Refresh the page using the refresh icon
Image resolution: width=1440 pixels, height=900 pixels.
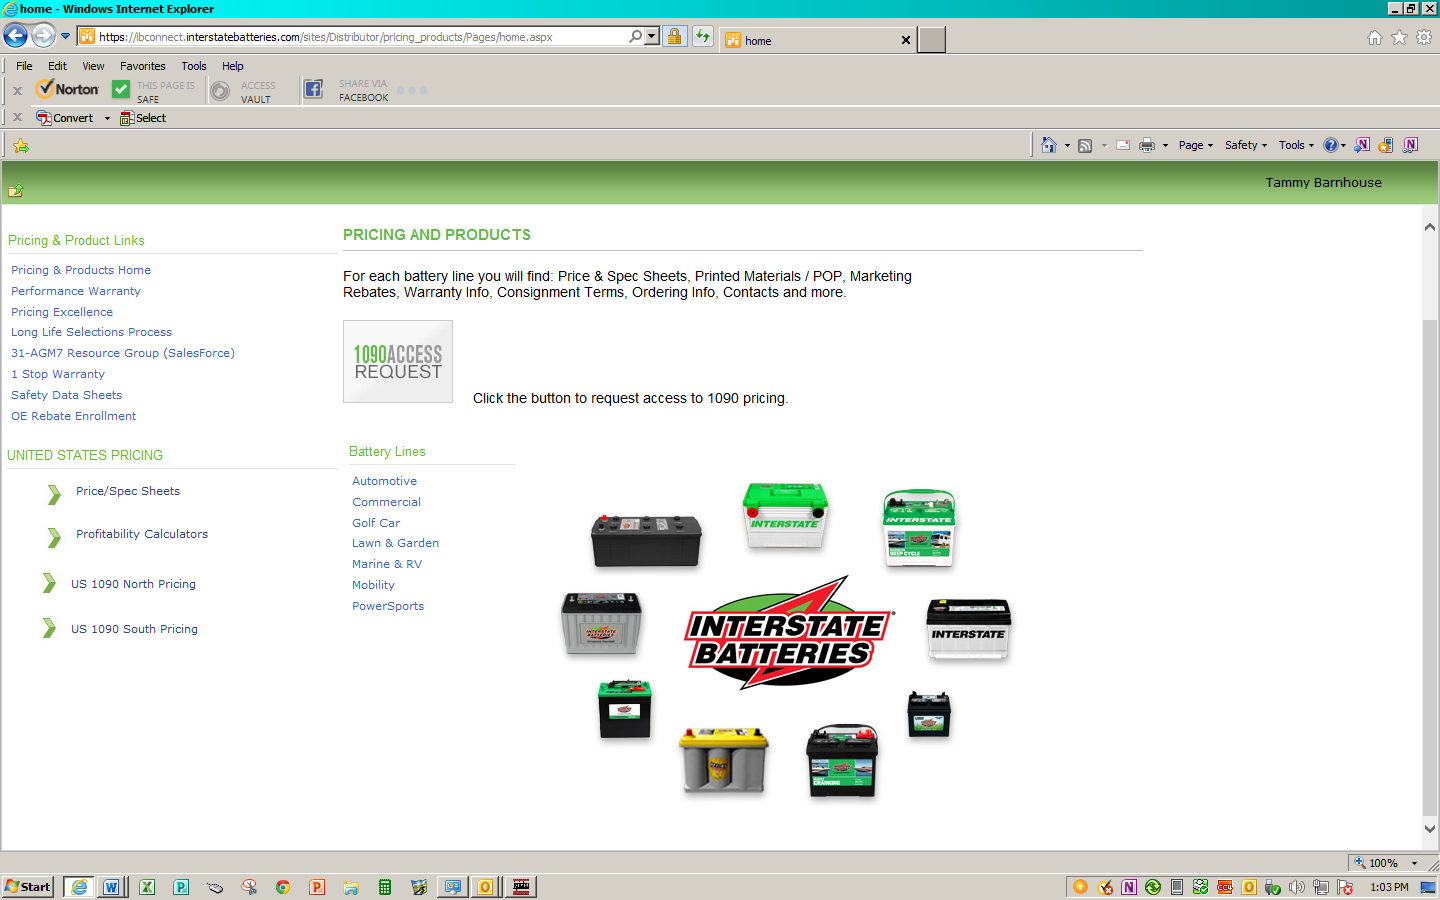(x=703, y=37)
